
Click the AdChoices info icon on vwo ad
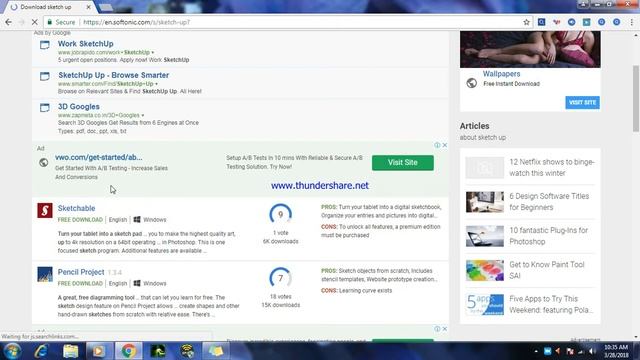437,145
